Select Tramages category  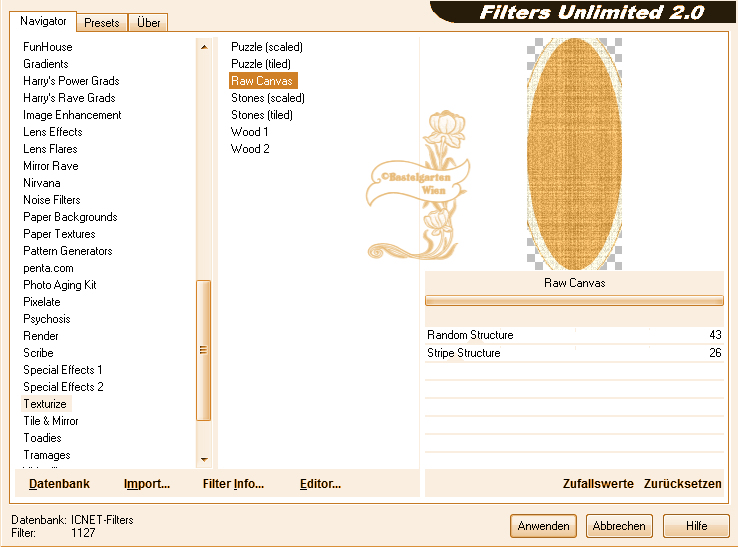(x=47, y=455)
